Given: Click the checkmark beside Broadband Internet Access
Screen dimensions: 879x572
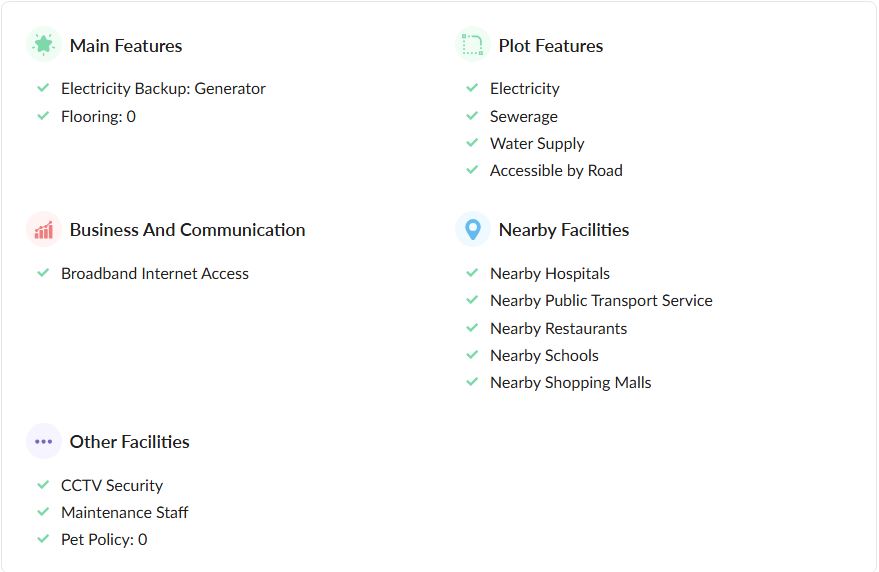Looking at the screenshot, I should coord(43,273).
